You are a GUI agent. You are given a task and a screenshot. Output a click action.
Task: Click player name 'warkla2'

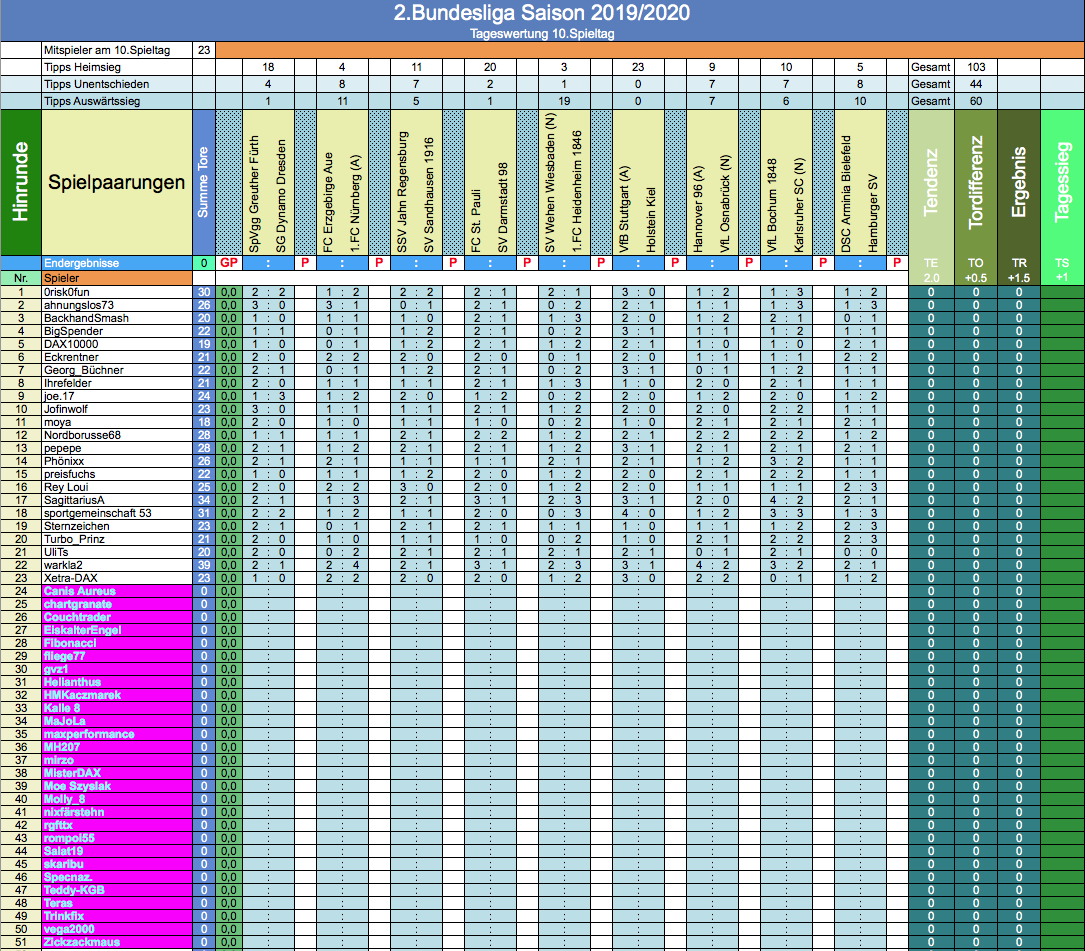(63, 565)
